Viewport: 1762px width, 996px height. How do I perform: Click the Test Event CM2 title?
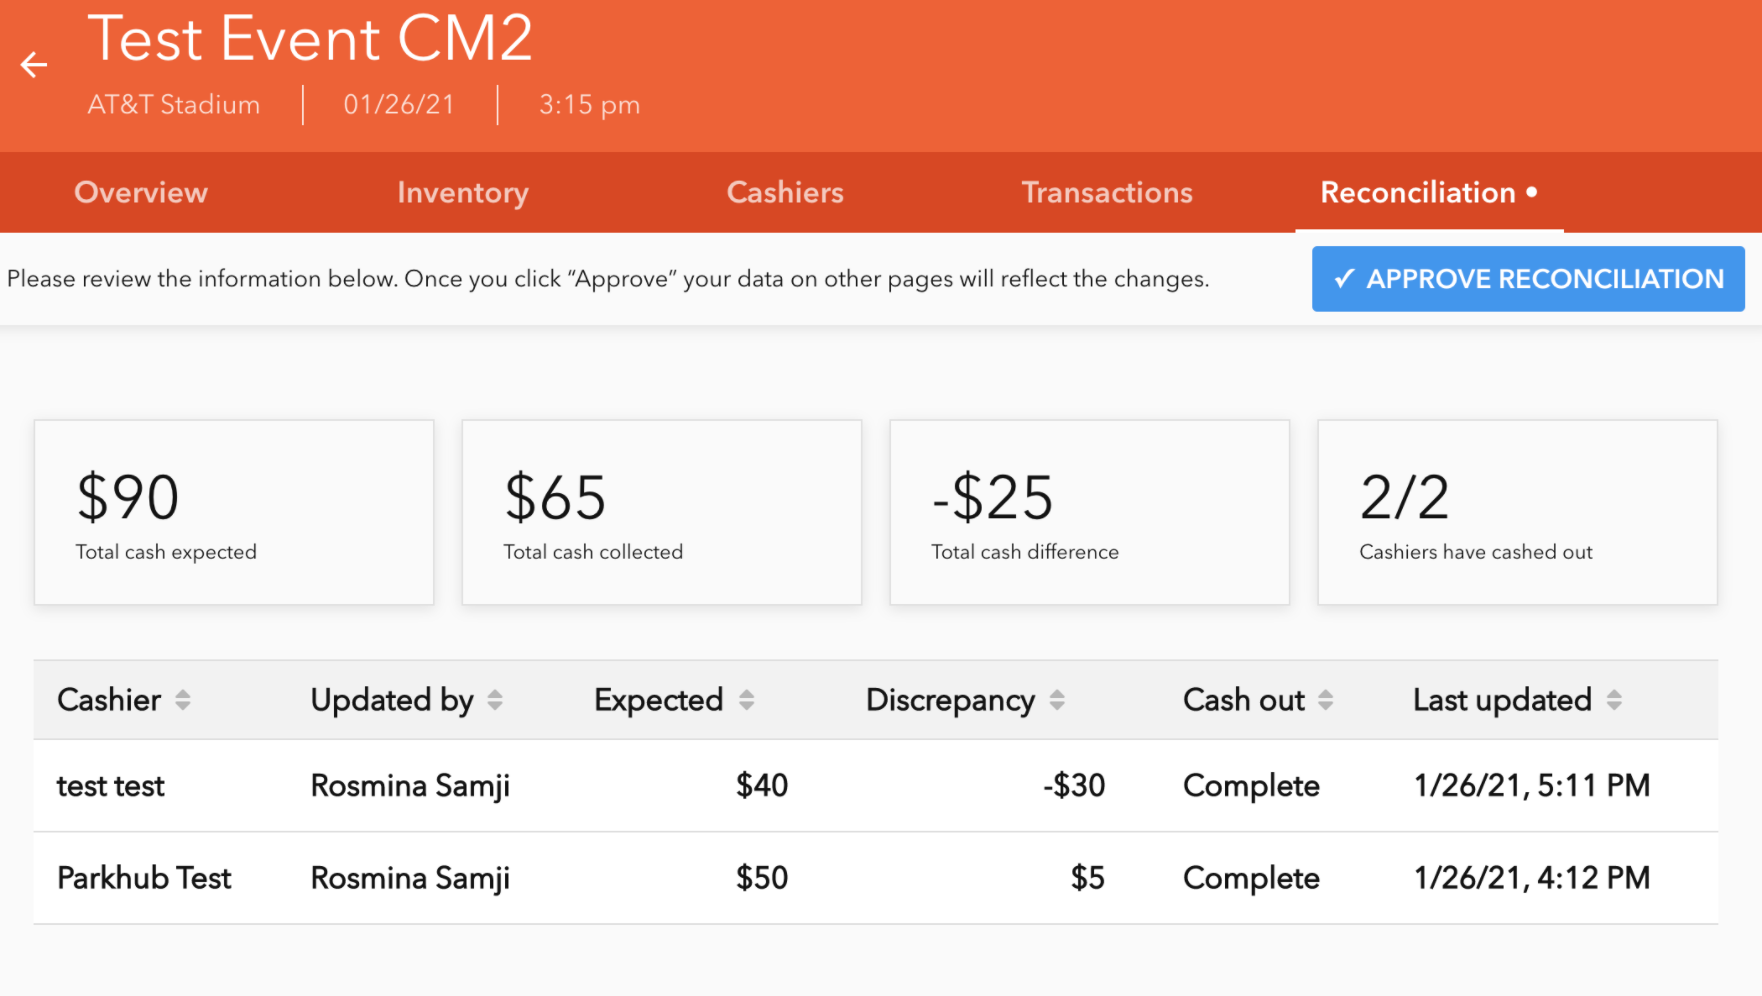pos(310,39)
